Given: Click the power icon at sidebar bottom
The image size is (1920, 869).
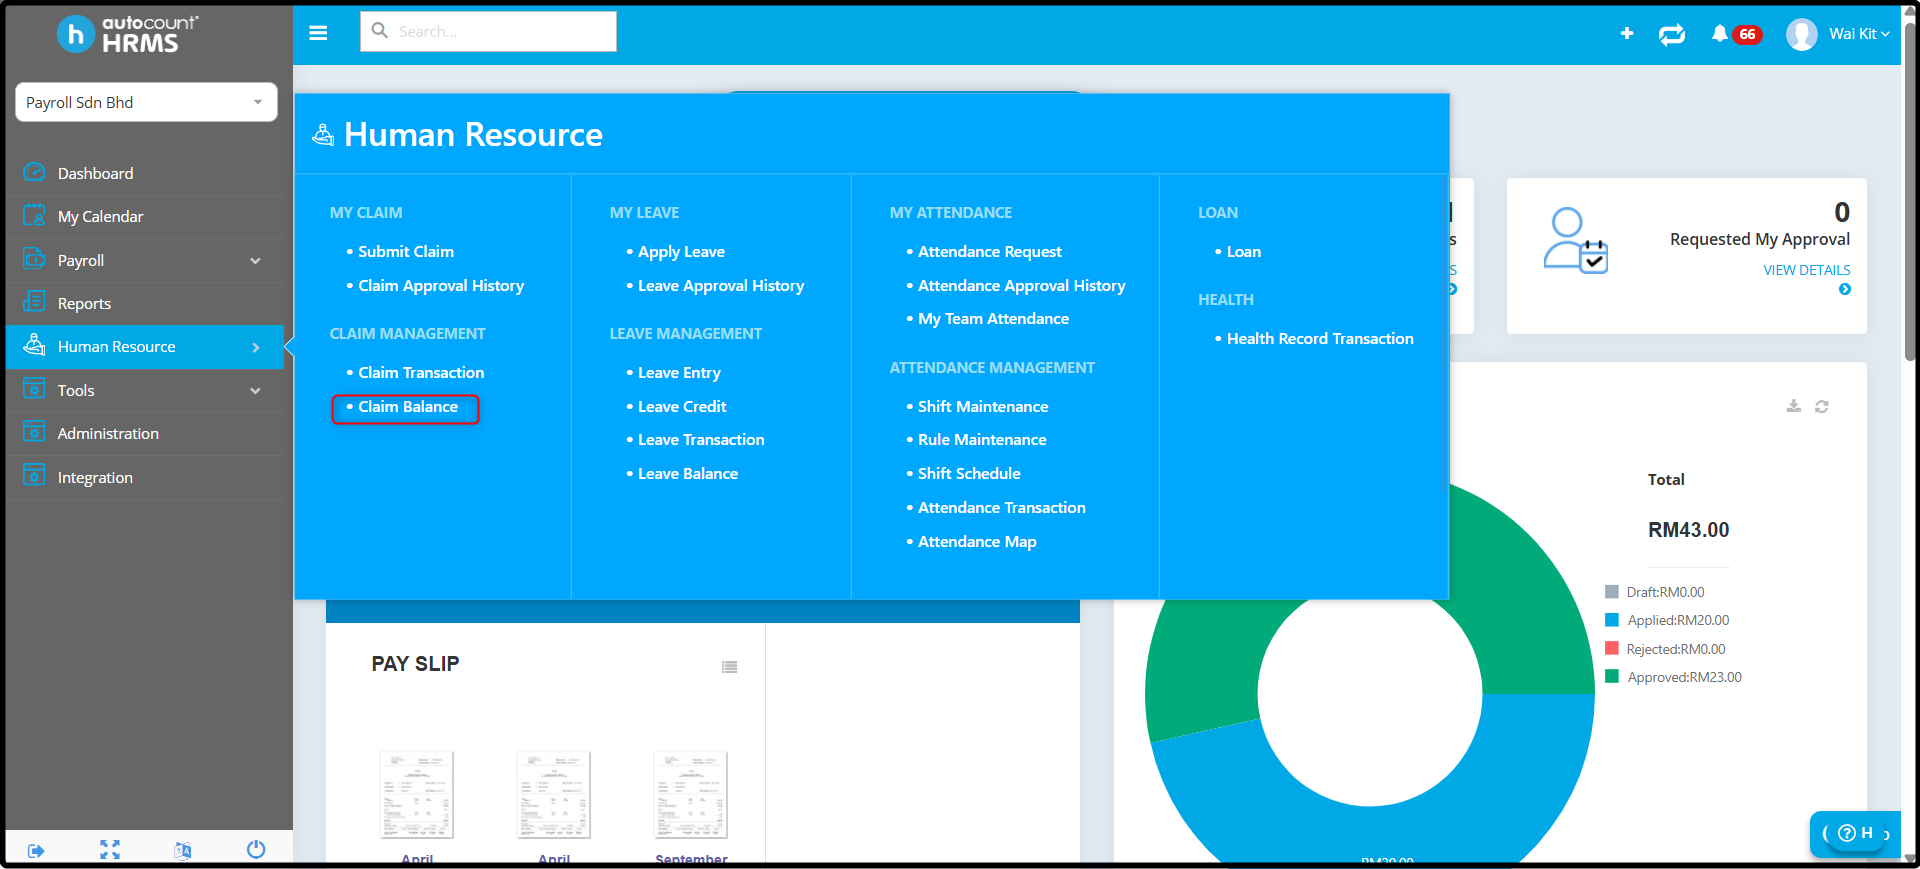Looking at the screenshot, I should click(x=256, y=850).
